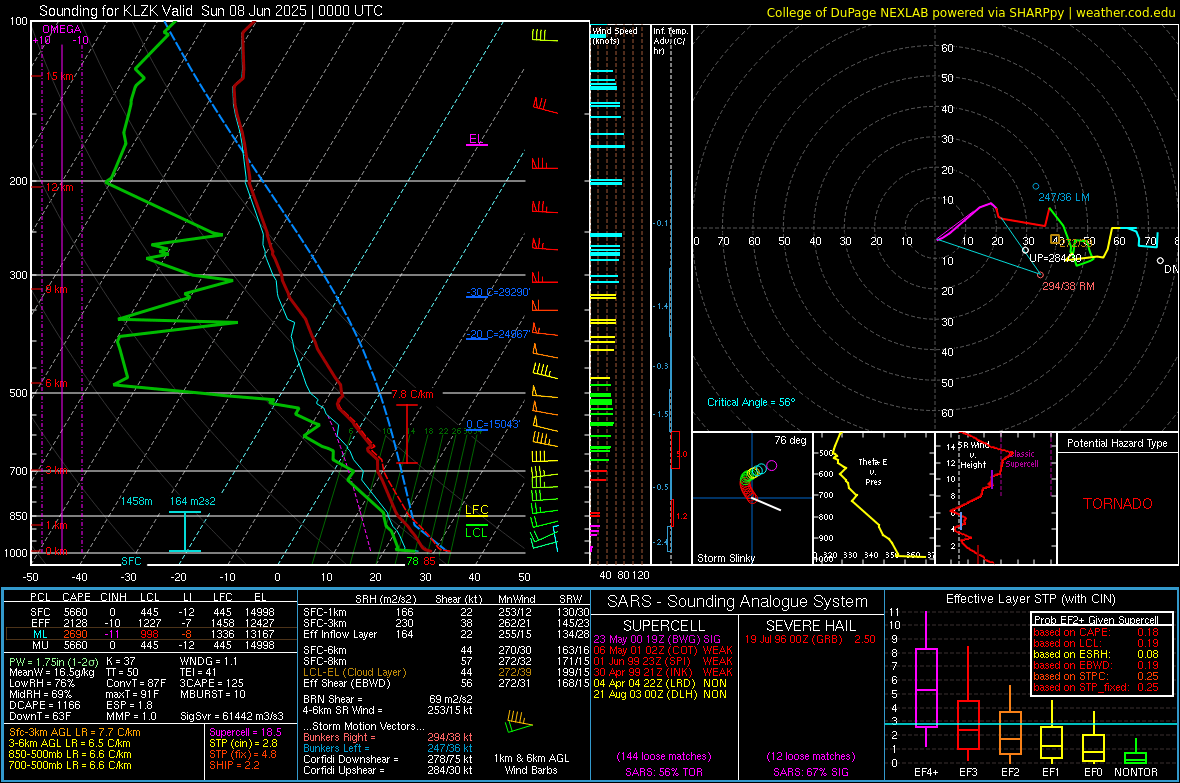Click the Critical Angle = 56° readout

coord(751,402)
